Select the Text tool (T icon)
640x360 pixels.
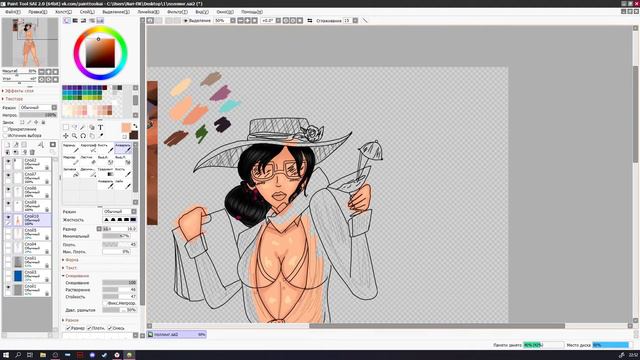click(x=100, y=127)
